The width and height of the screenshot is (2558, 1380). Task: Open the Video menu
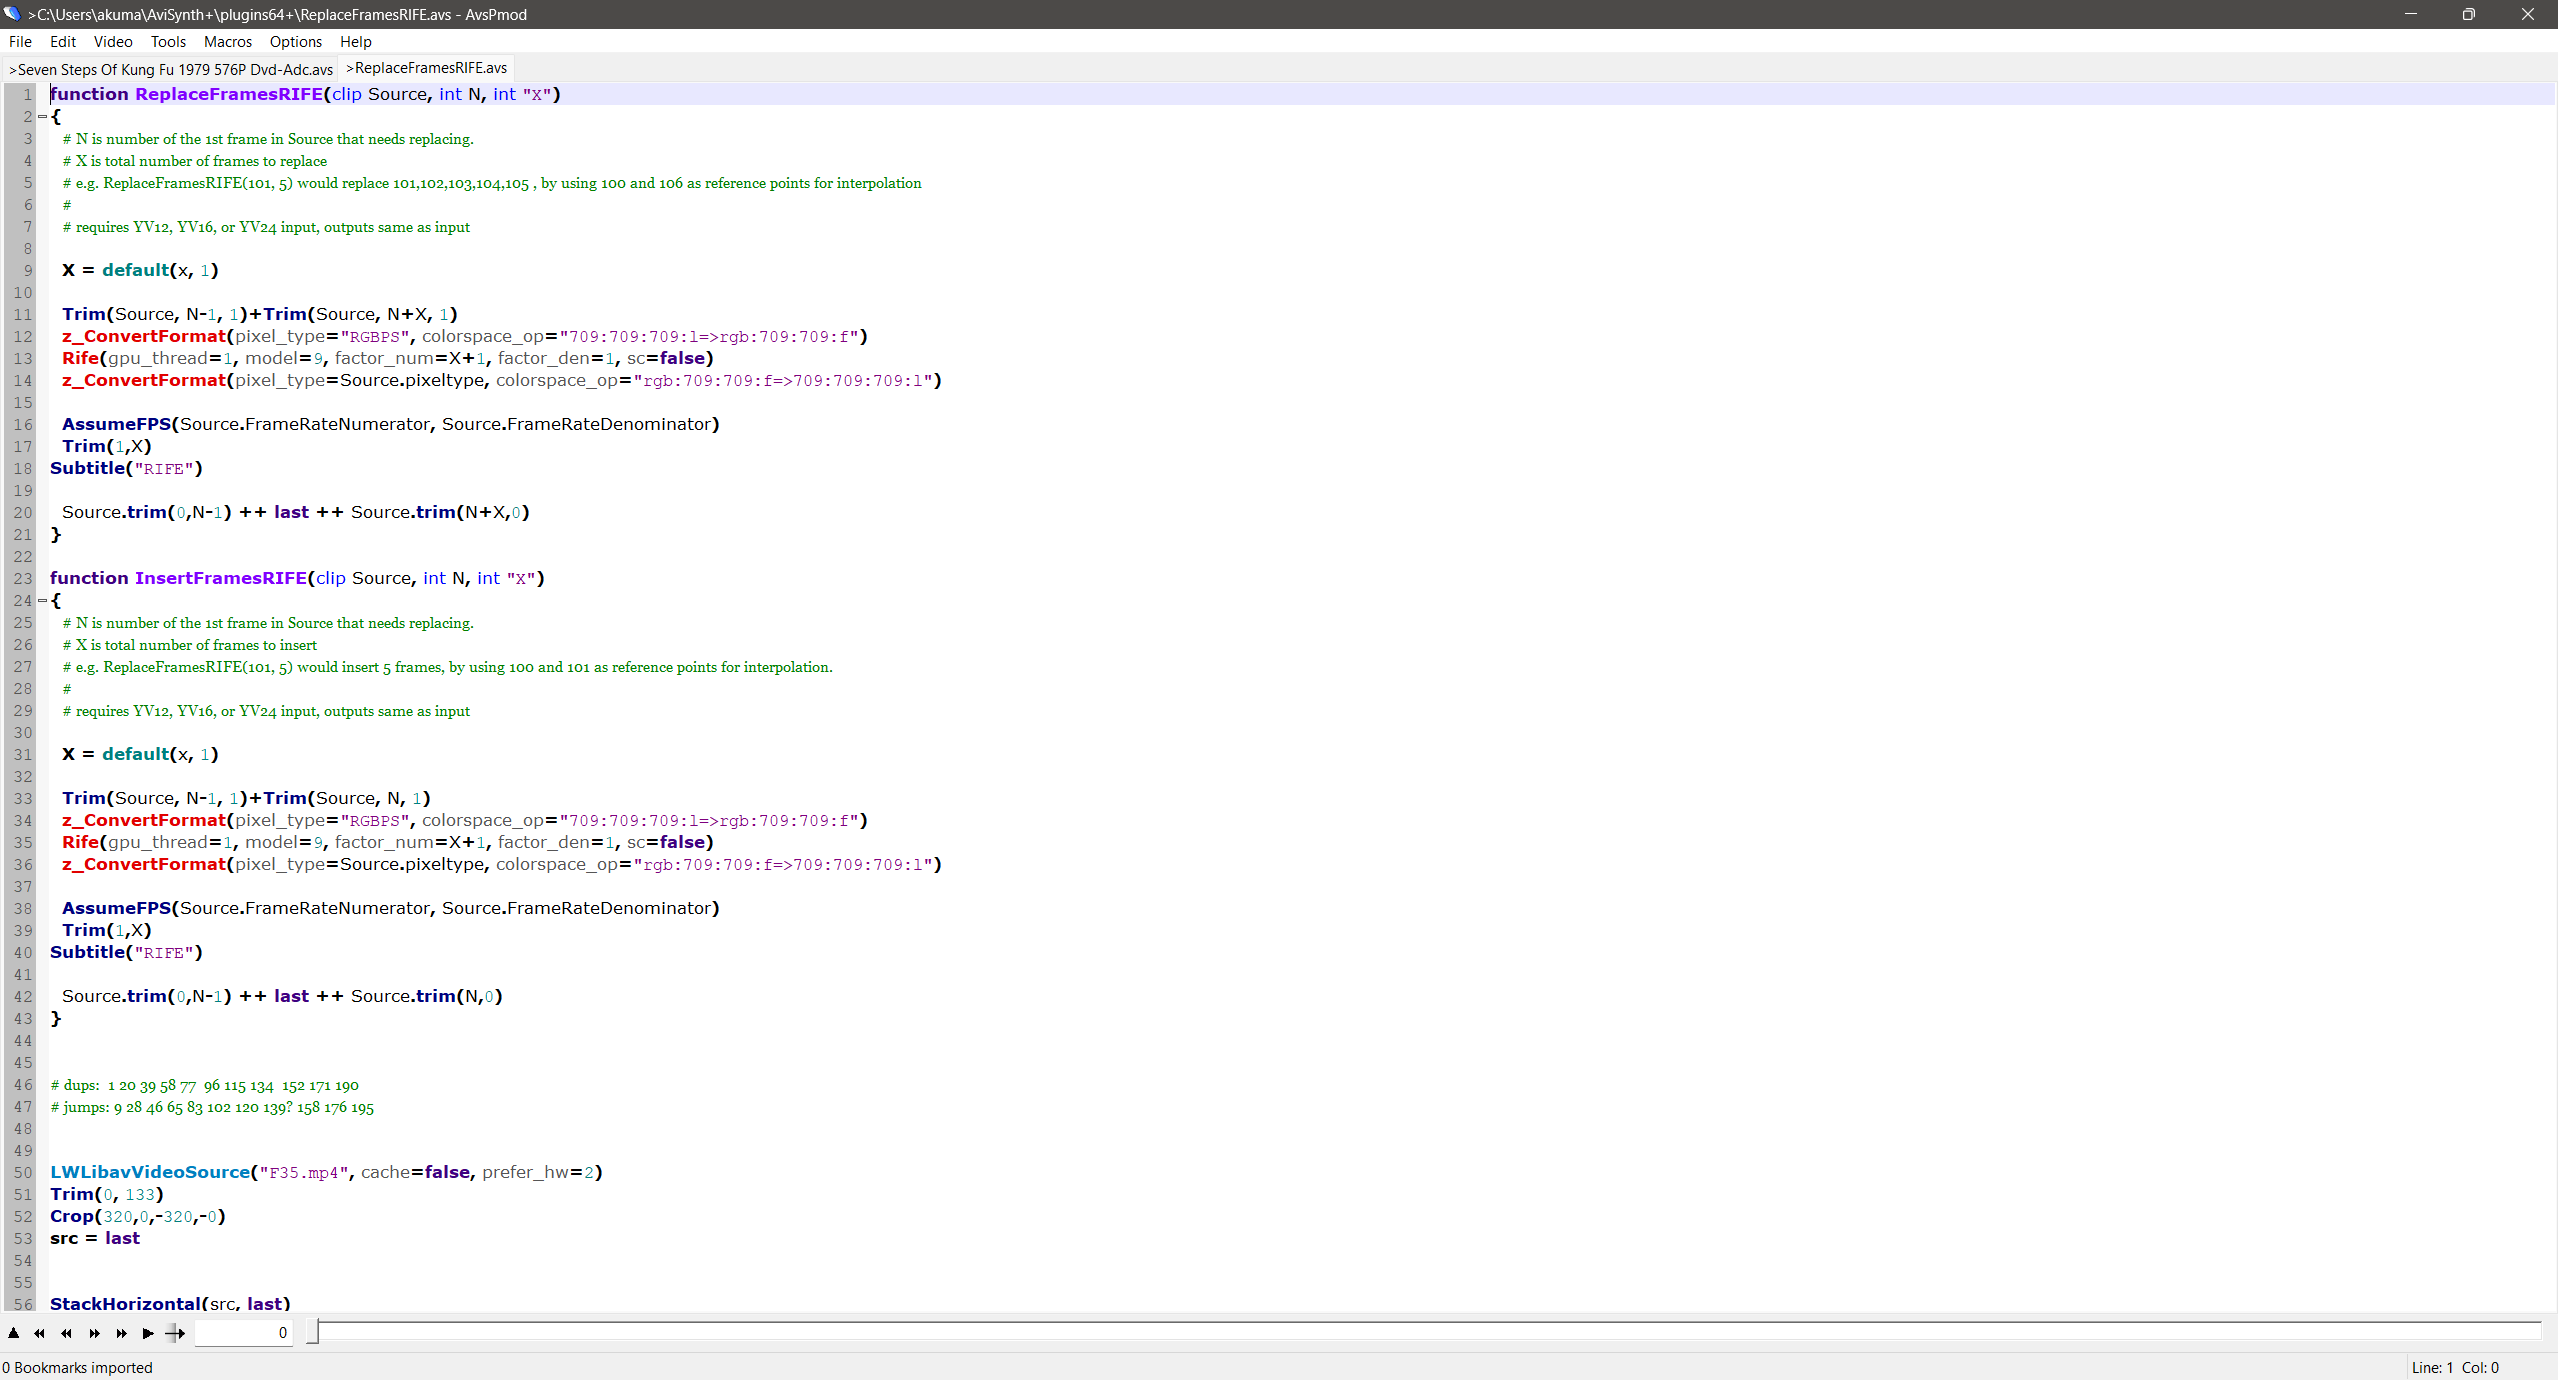113,42
